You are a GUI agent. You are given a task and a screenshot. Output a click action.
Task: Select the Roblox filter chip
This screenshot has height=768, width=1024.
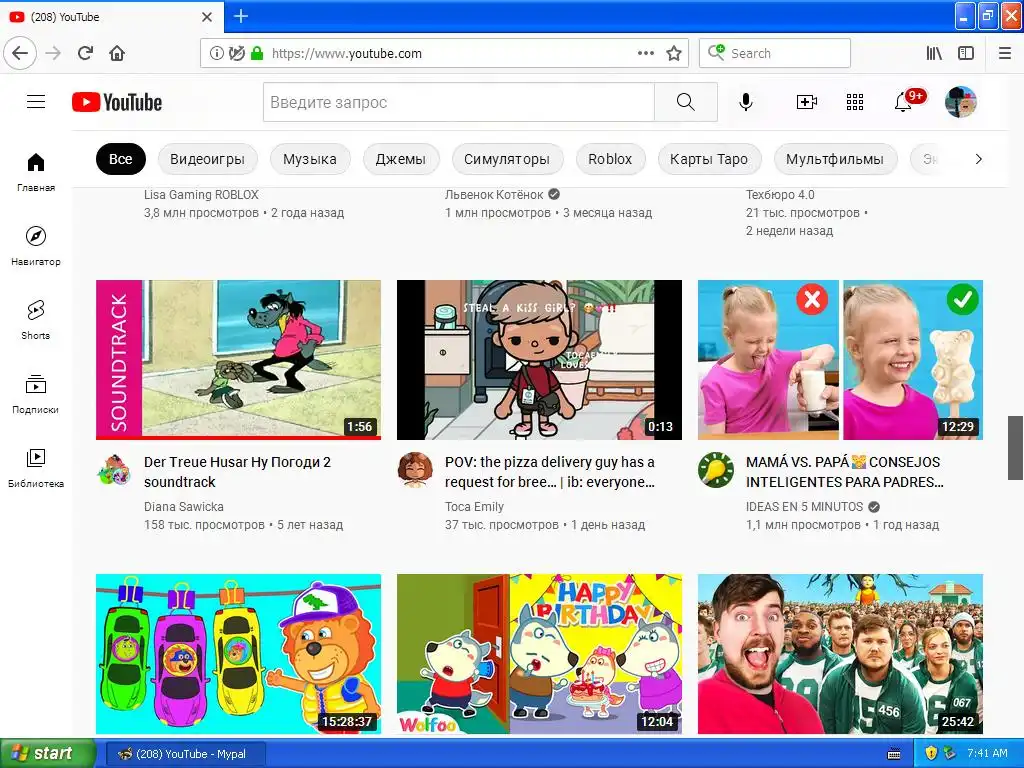click(x=611, y=159)
